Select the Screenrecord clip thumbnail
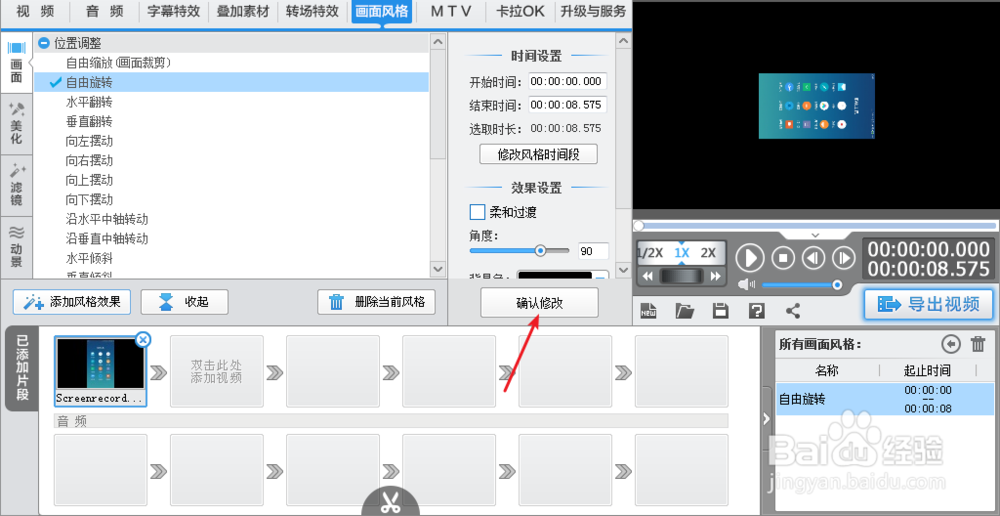The width and height of the screenshot is (1000, 516). 100,372
